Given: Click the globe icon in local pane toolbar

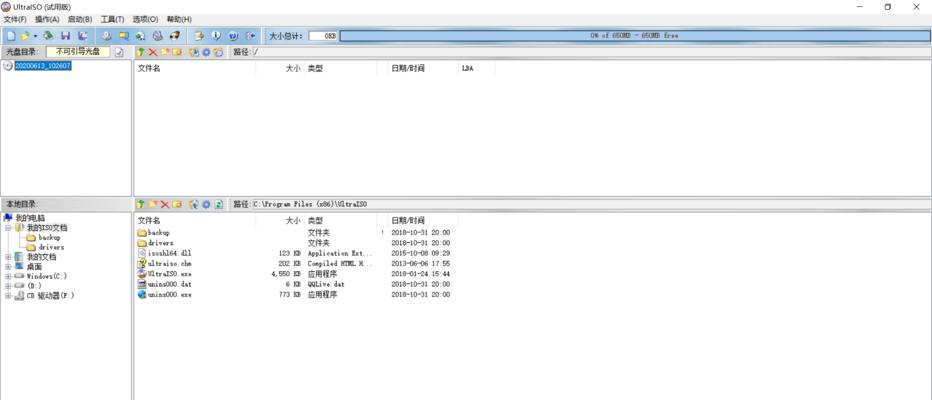Looking at the screenshot, I should pos(194,204).
